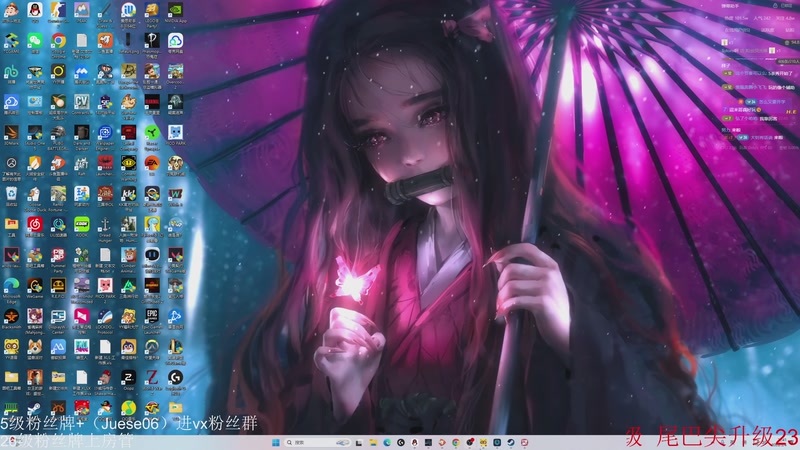Launch the UU accelerator desktop icon
Screen dimensions: 800x450
point(58,224)
